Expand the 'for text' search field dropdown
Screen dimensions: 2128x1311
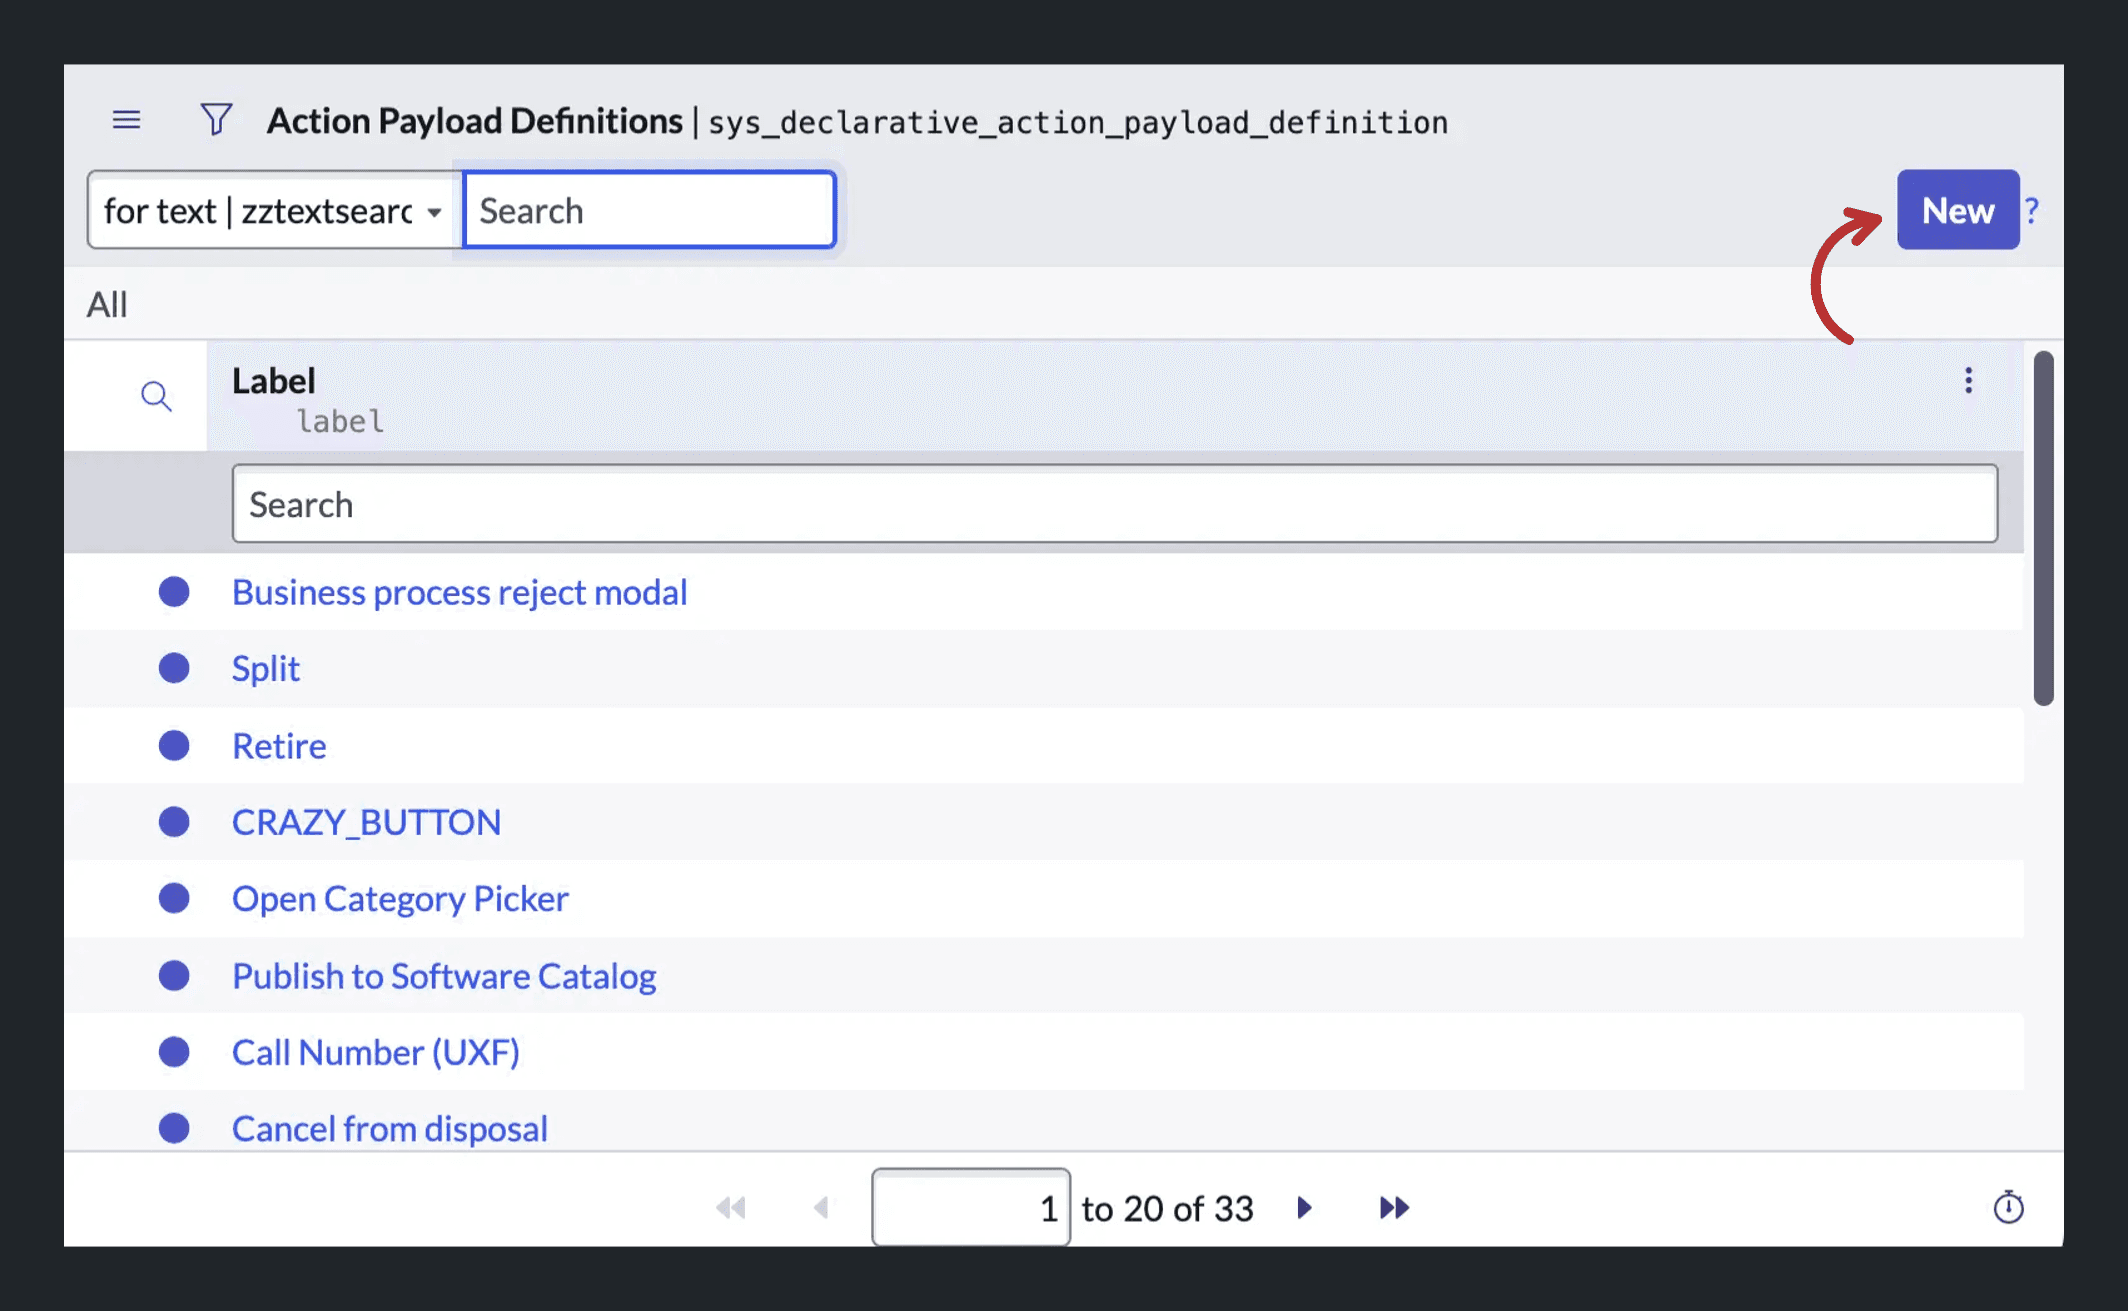(x=274, y=210)
